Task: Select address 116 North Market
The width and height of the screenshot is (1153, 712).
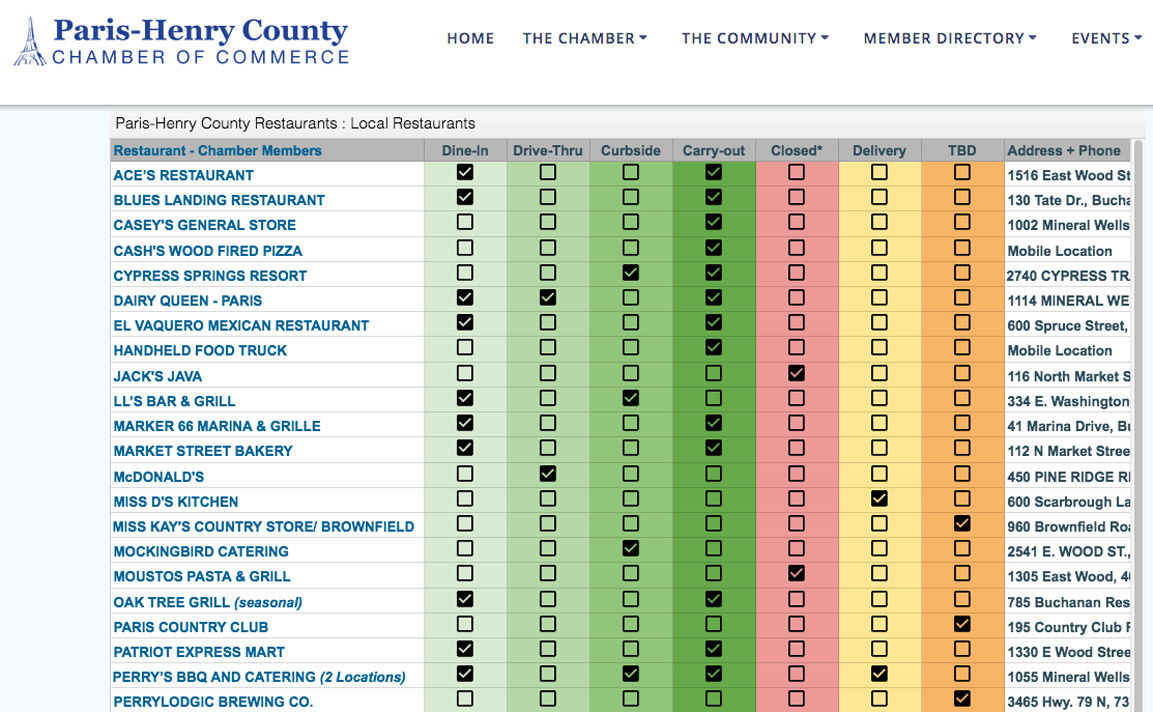Action: pyautogui.click(x=1068, y=377)
